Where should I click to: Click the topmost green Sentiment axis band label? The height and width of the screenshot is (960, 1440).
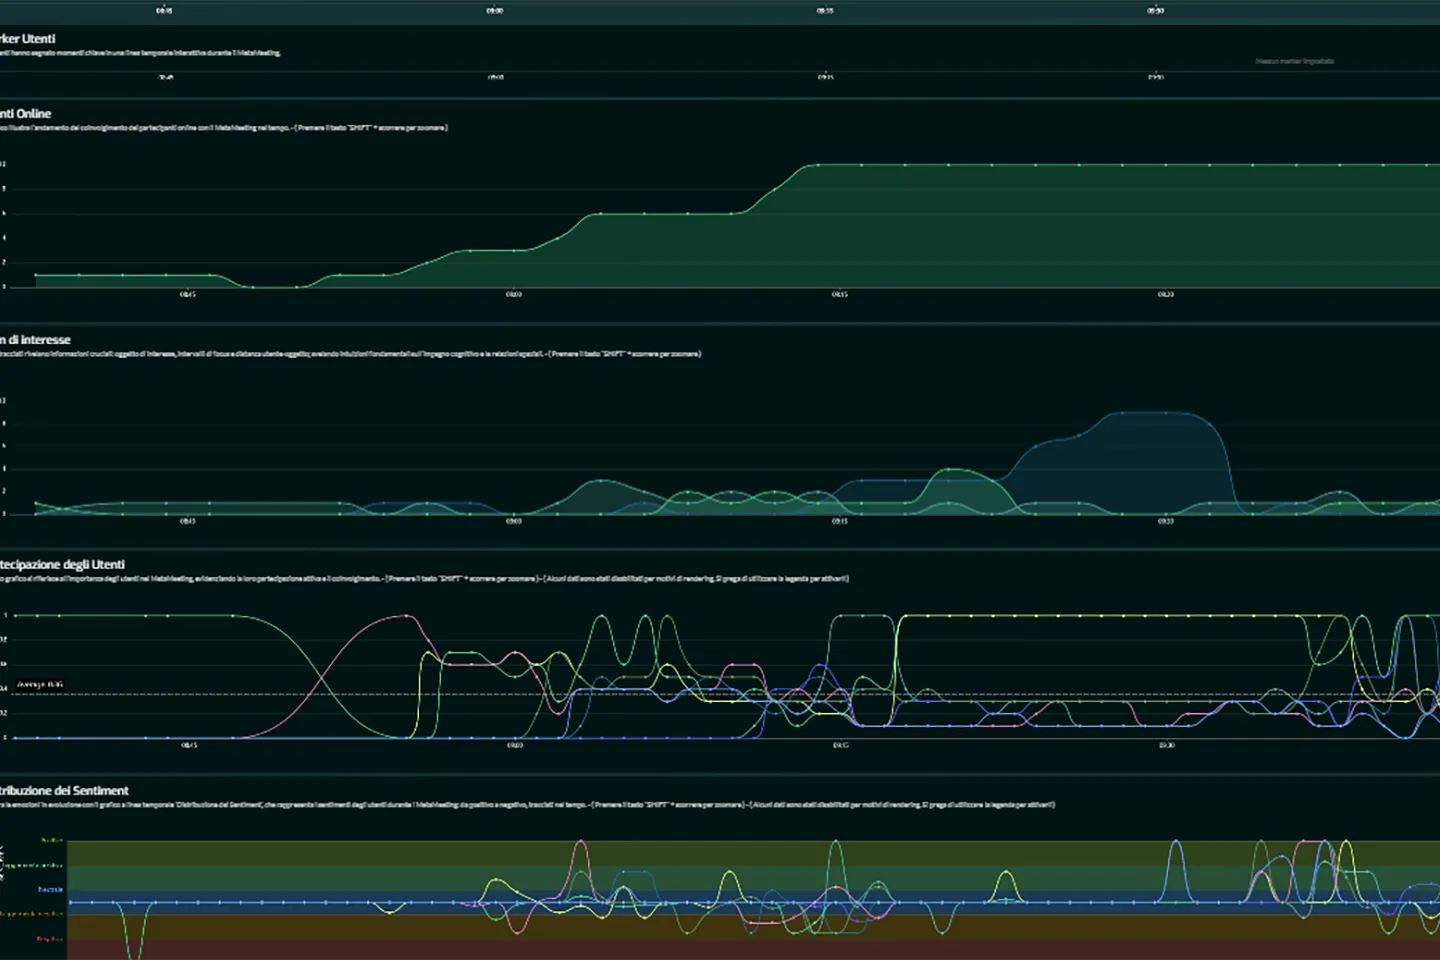50,841
